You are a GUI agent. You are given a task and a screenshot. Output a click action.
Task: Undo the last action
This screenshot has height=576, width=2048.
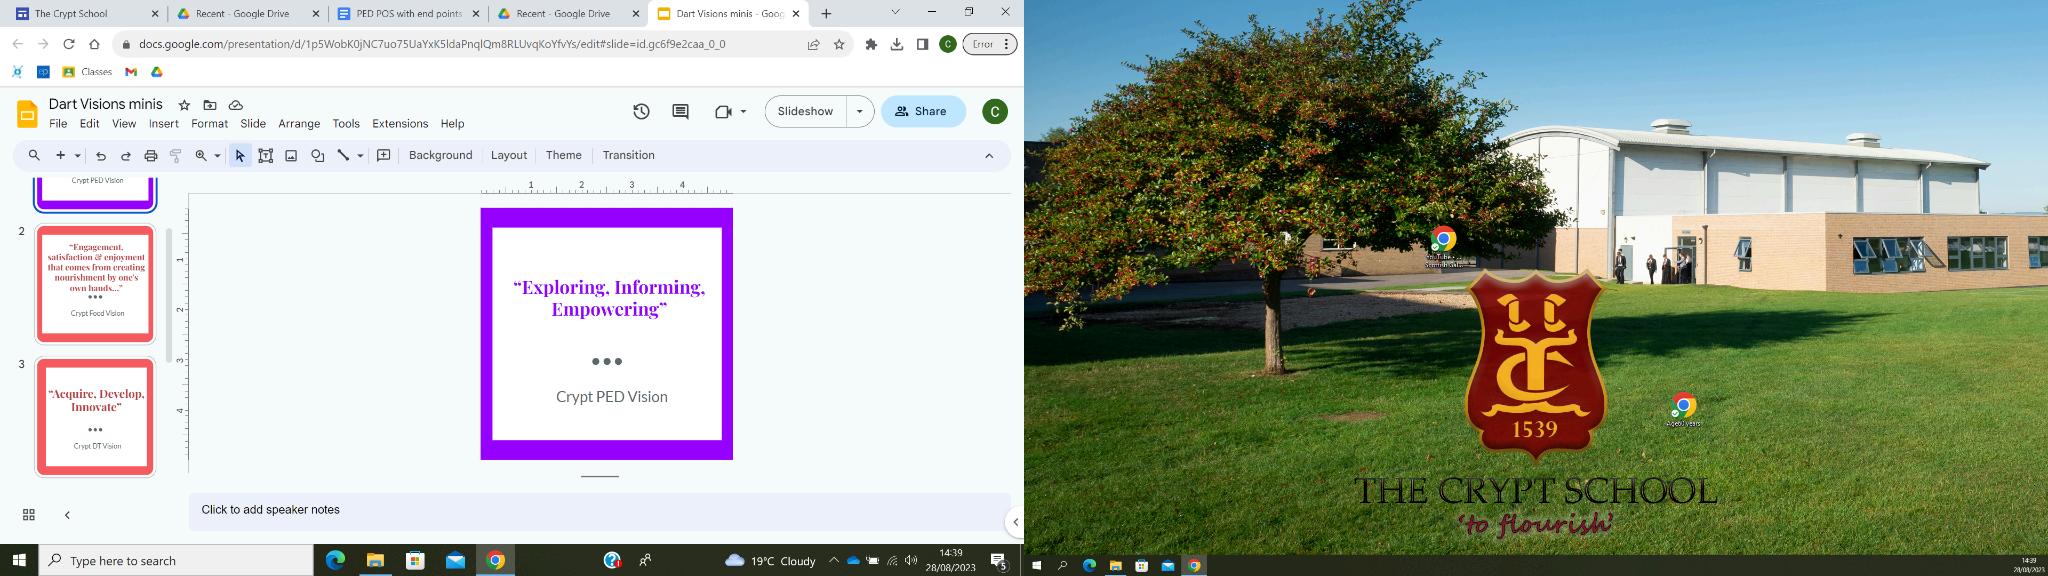(100, 156)
